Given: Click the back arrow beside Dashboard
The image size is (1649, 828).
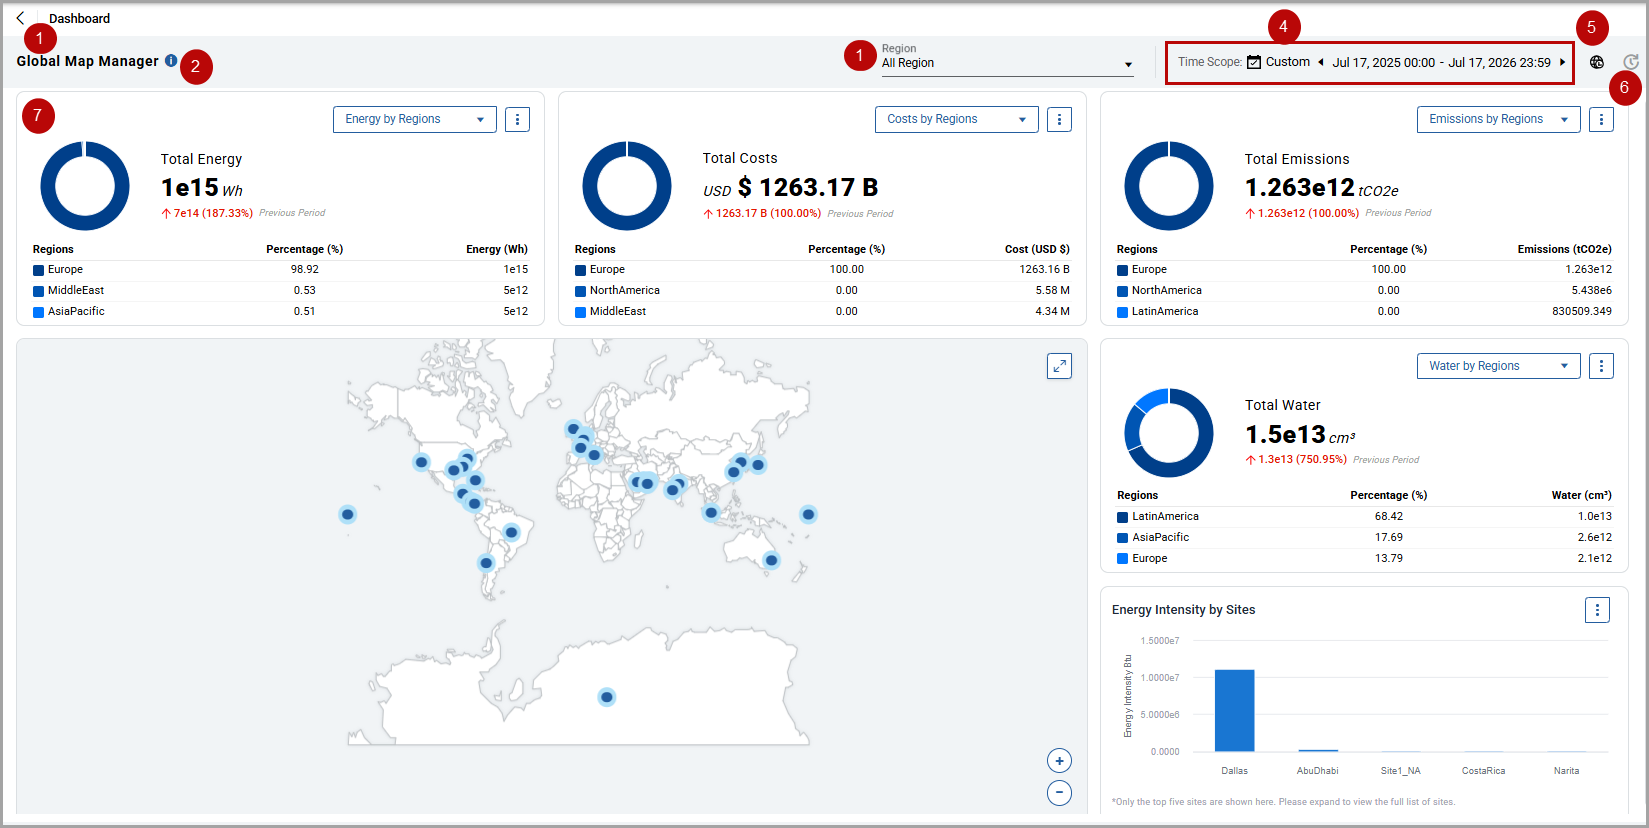Looking at the screenshot, I should tap(20, 18).
